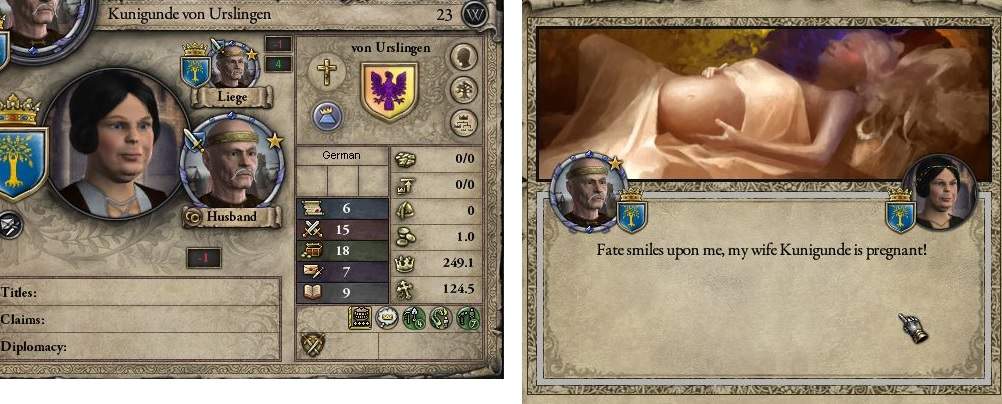This screenshot has height=404, width=1002.
Task: Open the dynasty crown hierarchy icon
Action: pos(464,122)
